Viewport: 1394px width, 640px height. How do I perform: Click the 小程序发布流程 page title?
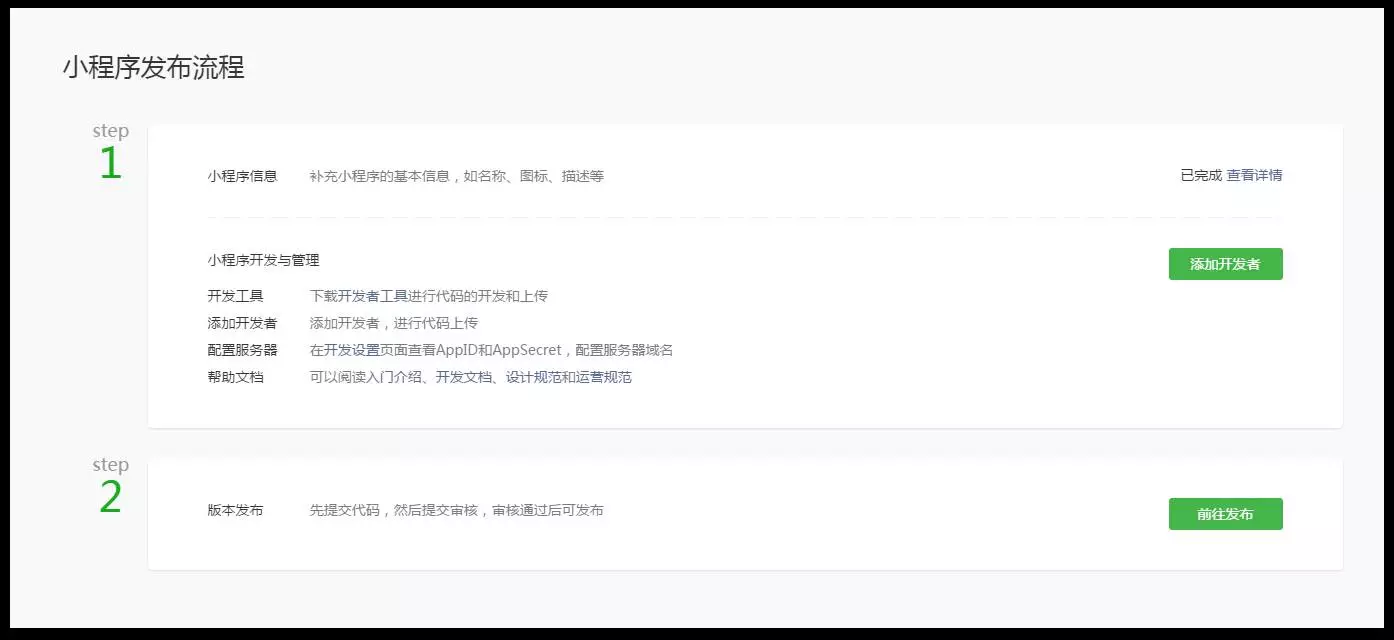153,68
